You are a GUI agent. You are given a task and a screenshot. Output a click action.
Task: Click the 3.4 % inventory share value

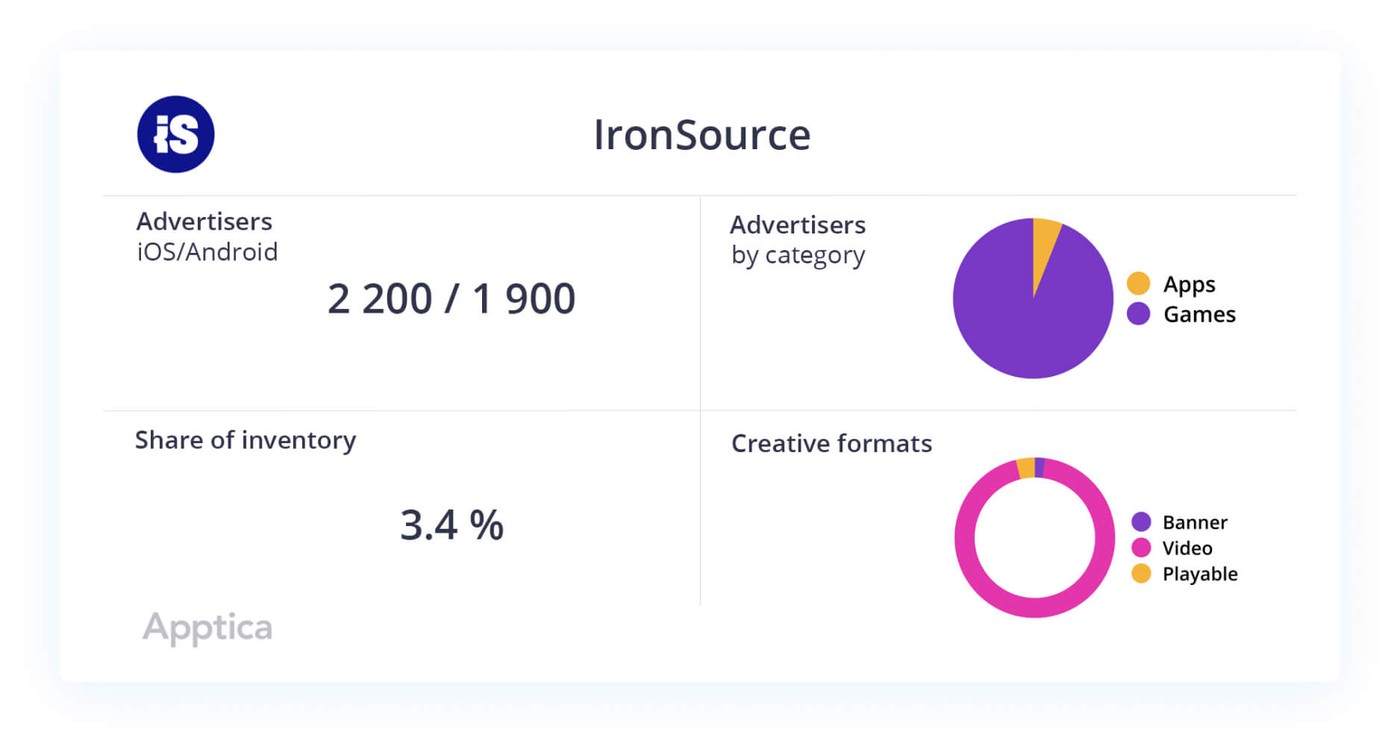click(451, 525)
